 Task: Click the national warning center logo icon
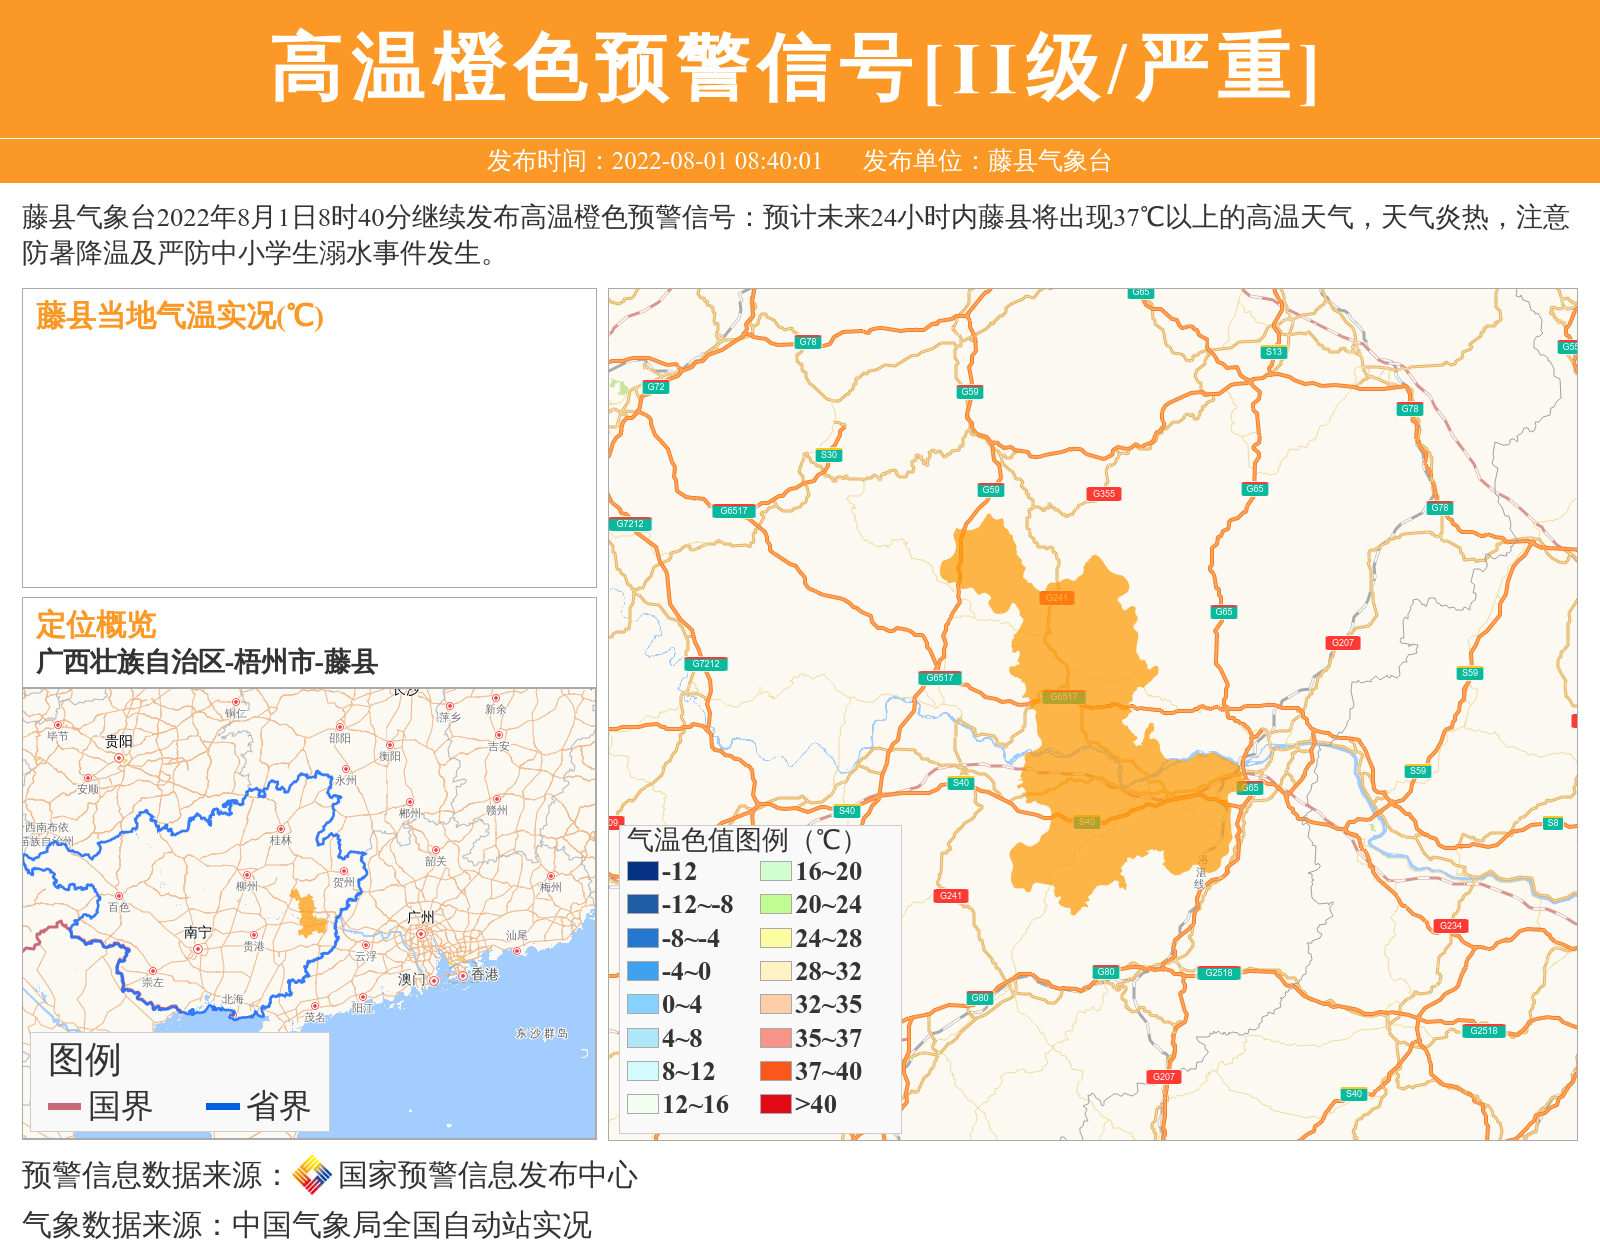(x=312, y=1175)
